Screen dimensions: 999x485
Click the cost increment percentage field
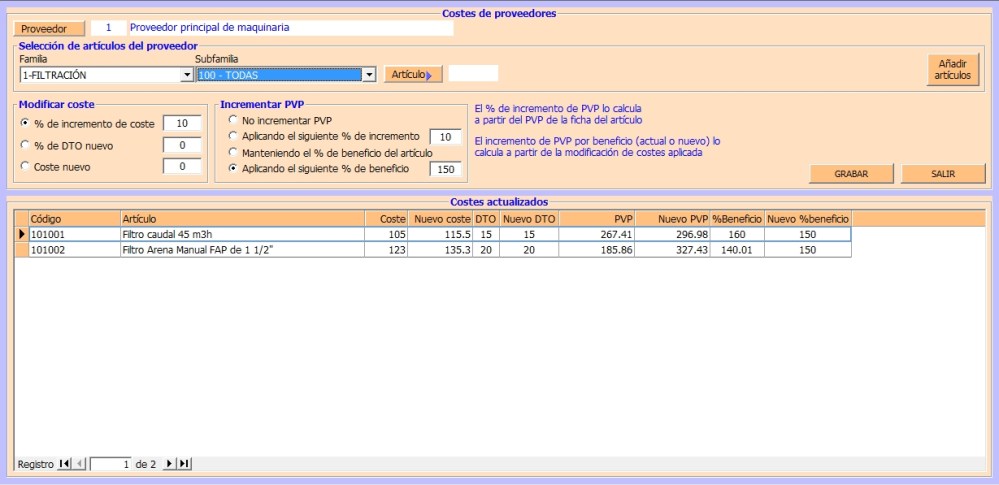[182, 124]
